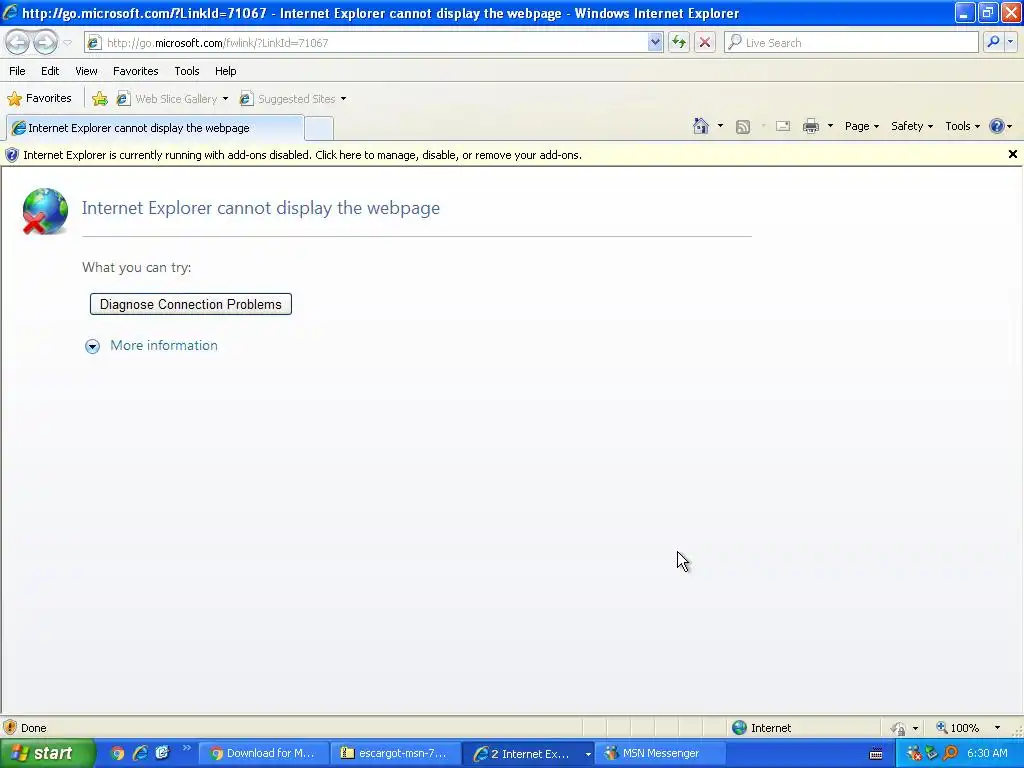Click the Refresh page icon
The width and height of the screenshot is (1024, 768).
coord(679,42)
